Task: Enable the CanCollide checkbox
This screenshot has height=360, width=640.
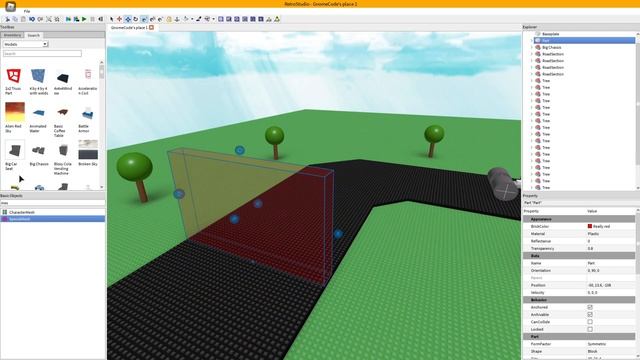Action: pyautogui.click(x=590, y=322)
